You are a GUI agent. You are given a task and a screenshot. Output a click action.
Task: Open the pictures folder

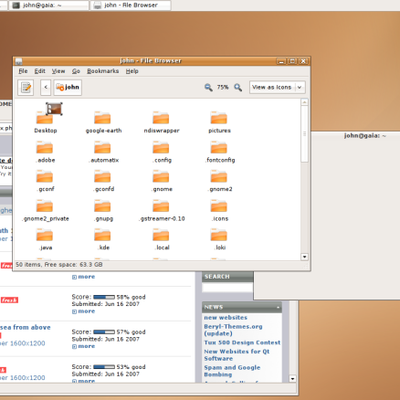(219, 118)
